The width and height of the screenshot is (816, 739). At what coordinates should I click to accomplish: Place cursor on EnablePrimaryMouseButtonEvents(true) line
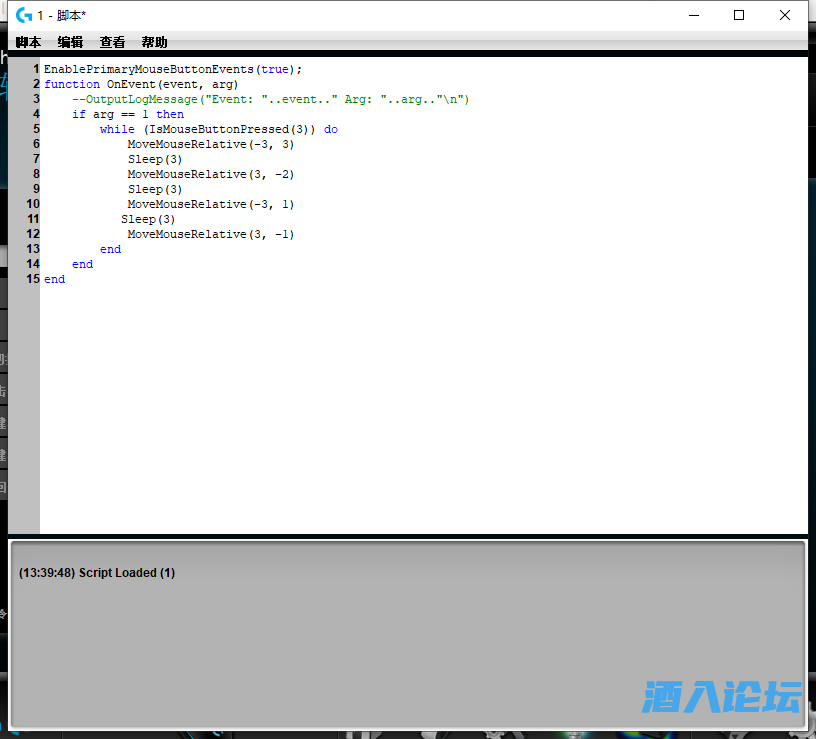[x=172, y=70]
